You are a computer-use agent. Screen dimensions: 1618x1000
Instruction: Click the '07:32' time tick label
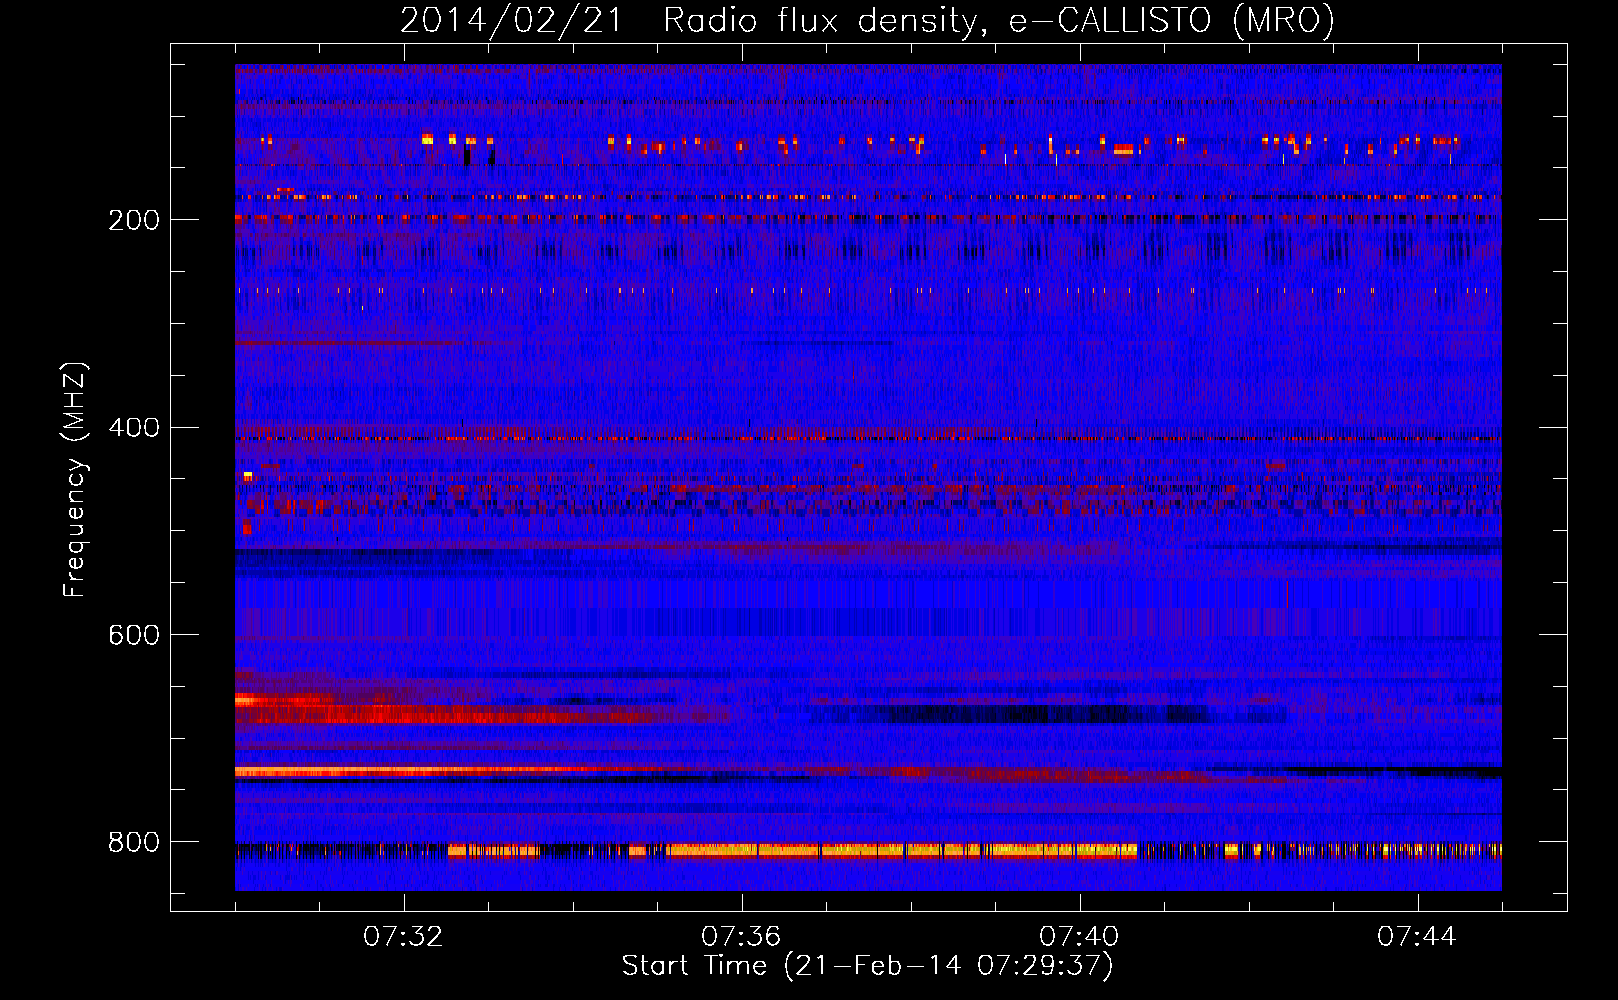point(403,937)
